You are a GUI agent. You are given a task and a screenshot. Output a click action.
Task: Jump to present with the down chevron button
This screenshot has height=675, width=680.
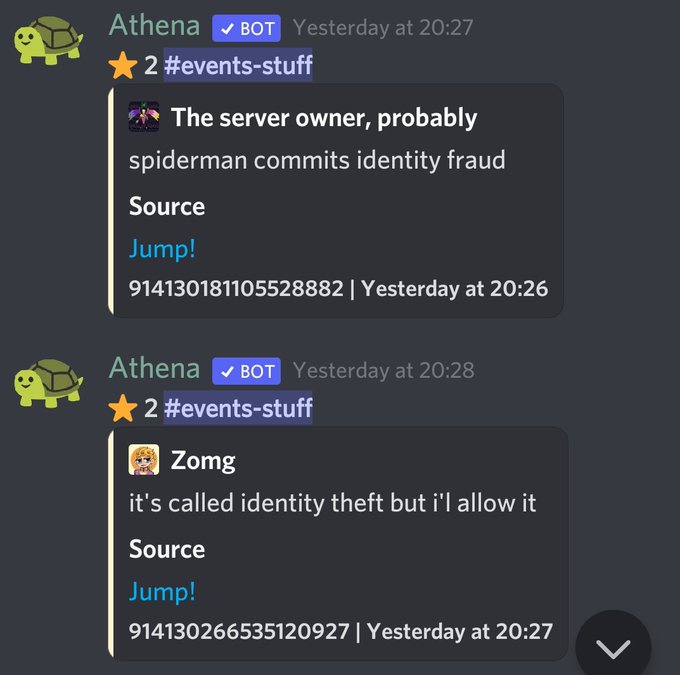(613, 648)
